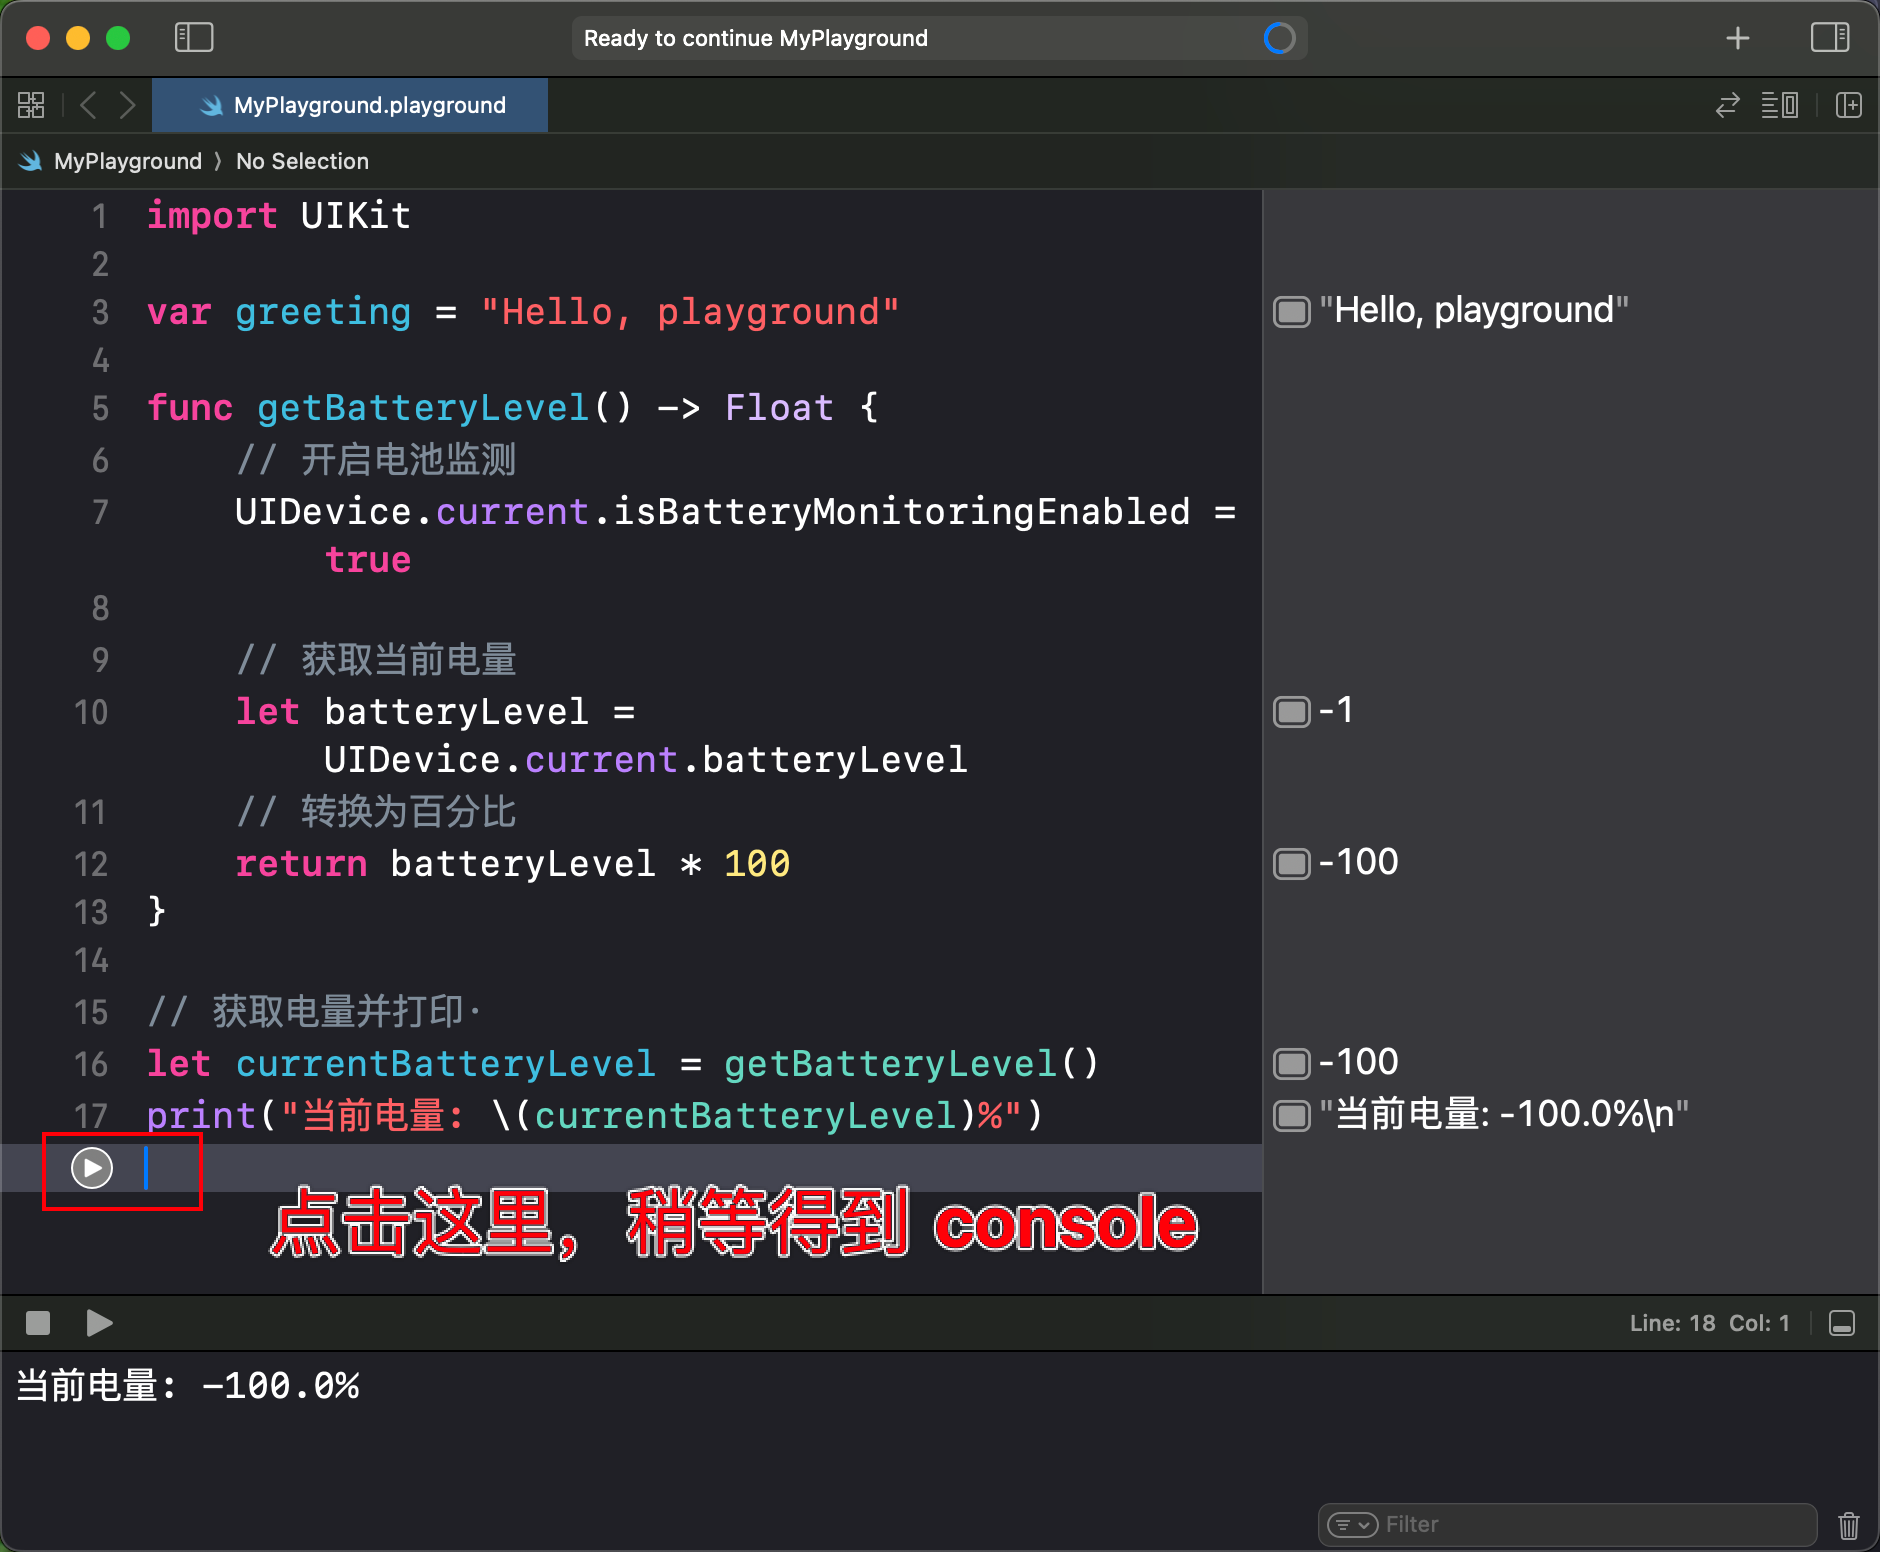Click Line 18 Col 1 indicator
Screen dimensions: 1880x1552
coord(1709,1323)
